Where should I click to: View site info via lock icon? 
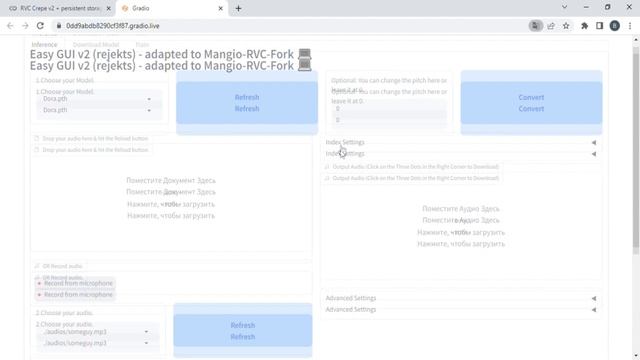(59, 26)
